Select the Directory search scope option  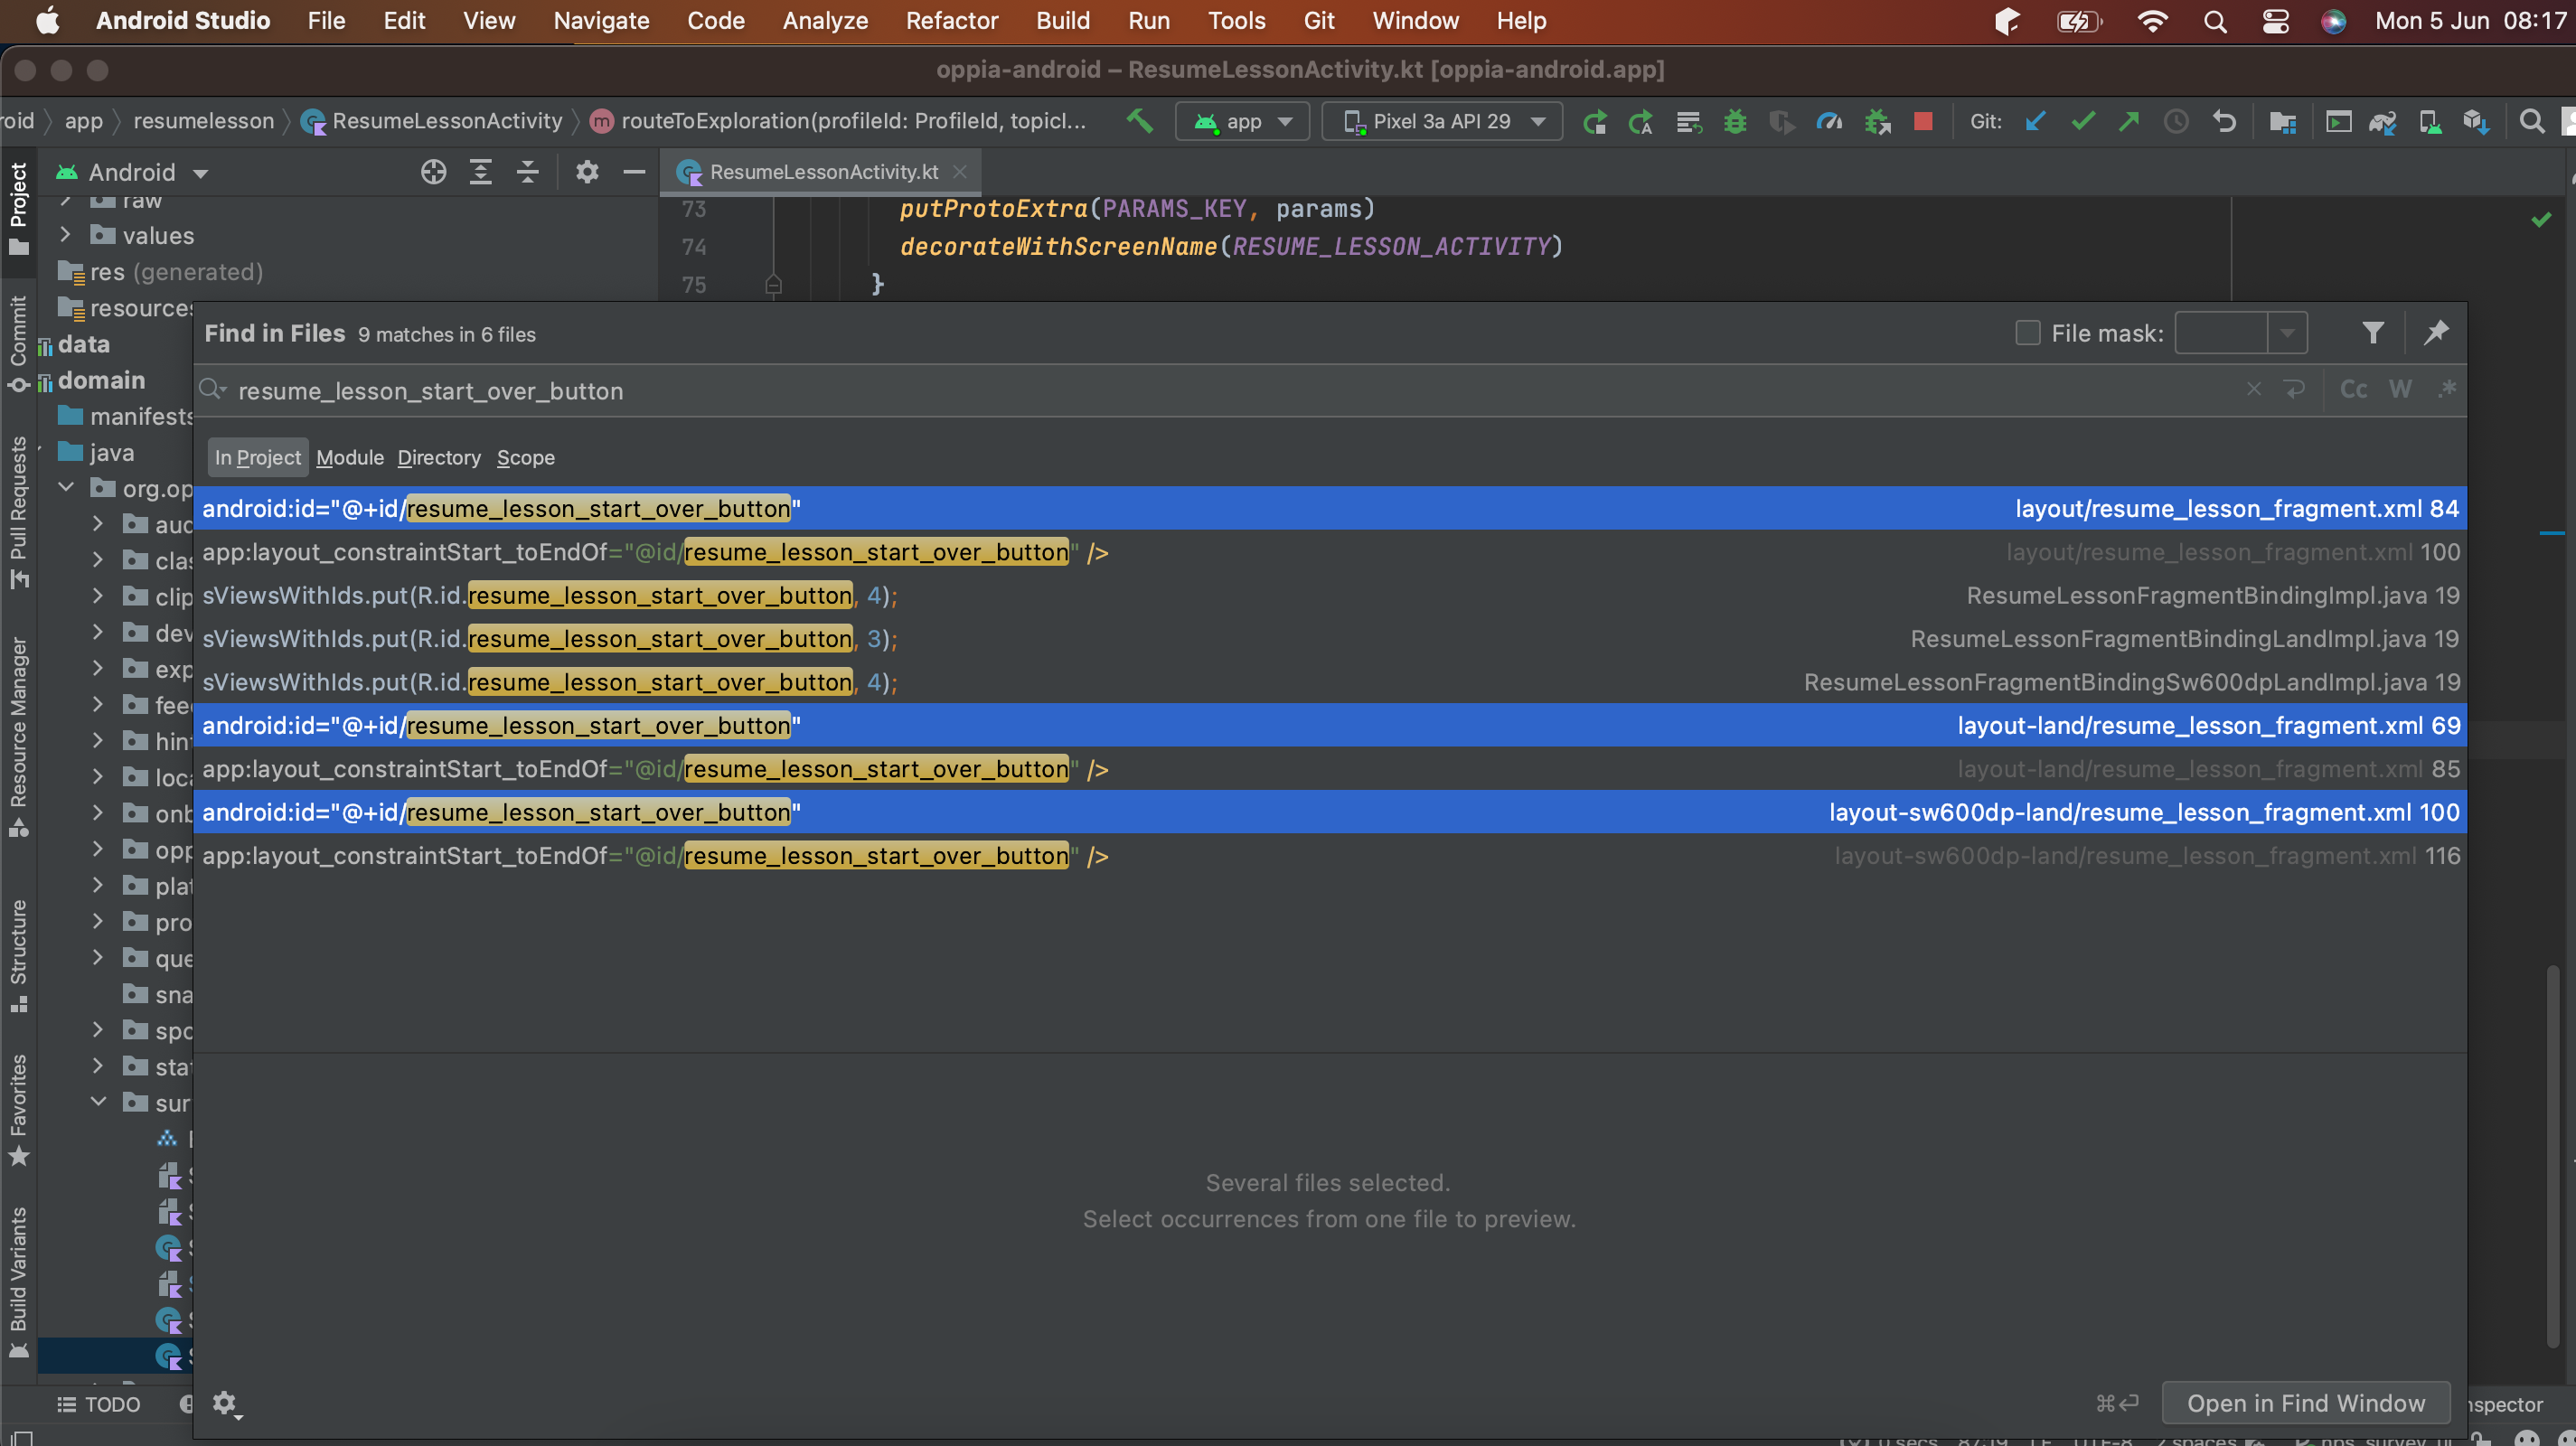point(439,457)
